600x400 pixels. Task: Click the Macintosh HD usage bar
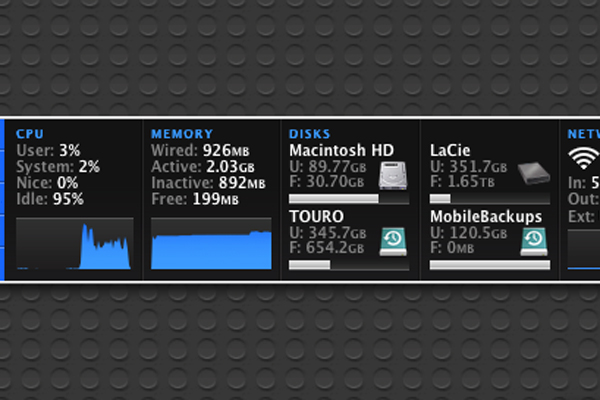tap(349, 198)
